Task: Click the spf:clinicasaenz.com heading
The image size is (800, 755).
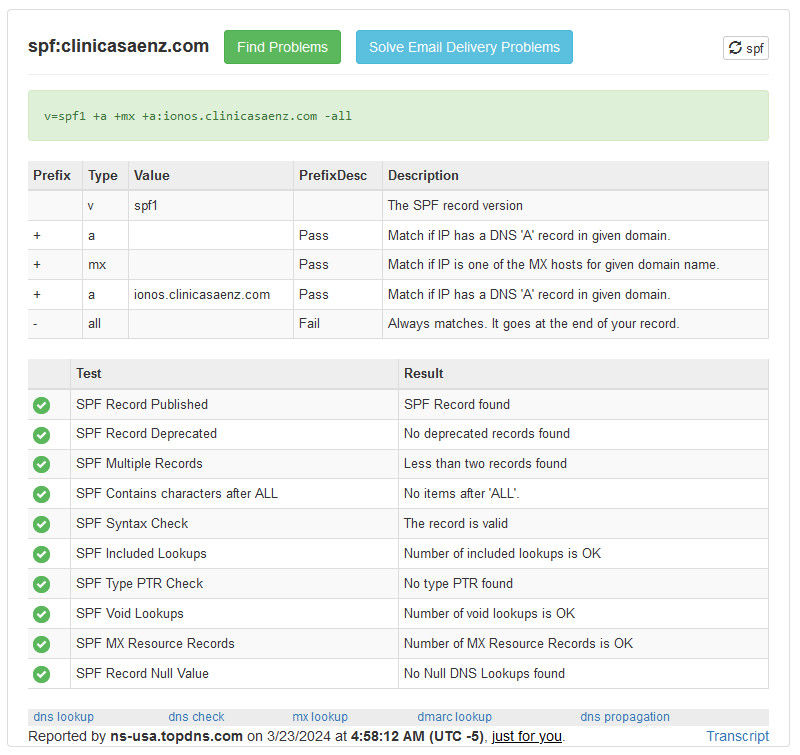Action: [x=118, y=46]
